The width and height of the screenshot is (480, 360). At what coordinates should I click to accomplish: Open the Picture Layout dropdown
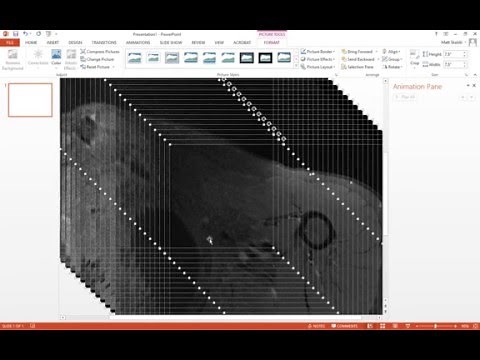point(318,67)
